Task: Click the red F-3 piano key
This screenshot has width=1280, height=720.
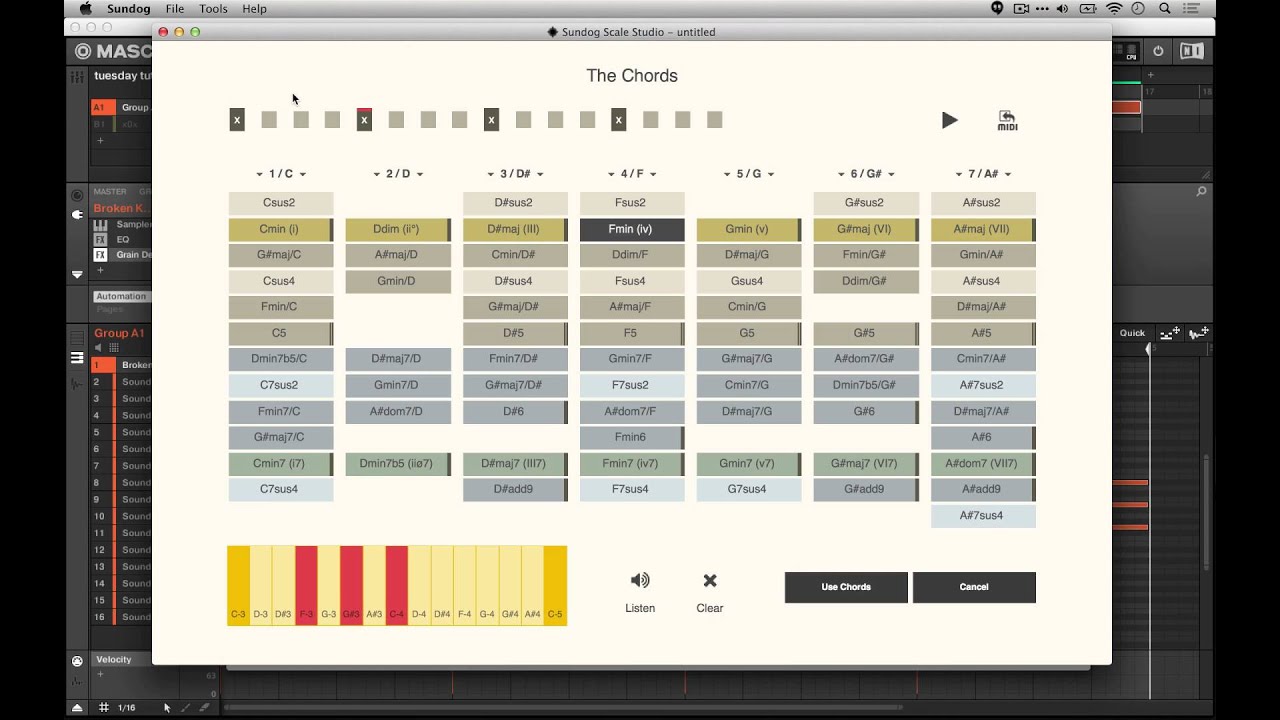Action: click(306, 586)
